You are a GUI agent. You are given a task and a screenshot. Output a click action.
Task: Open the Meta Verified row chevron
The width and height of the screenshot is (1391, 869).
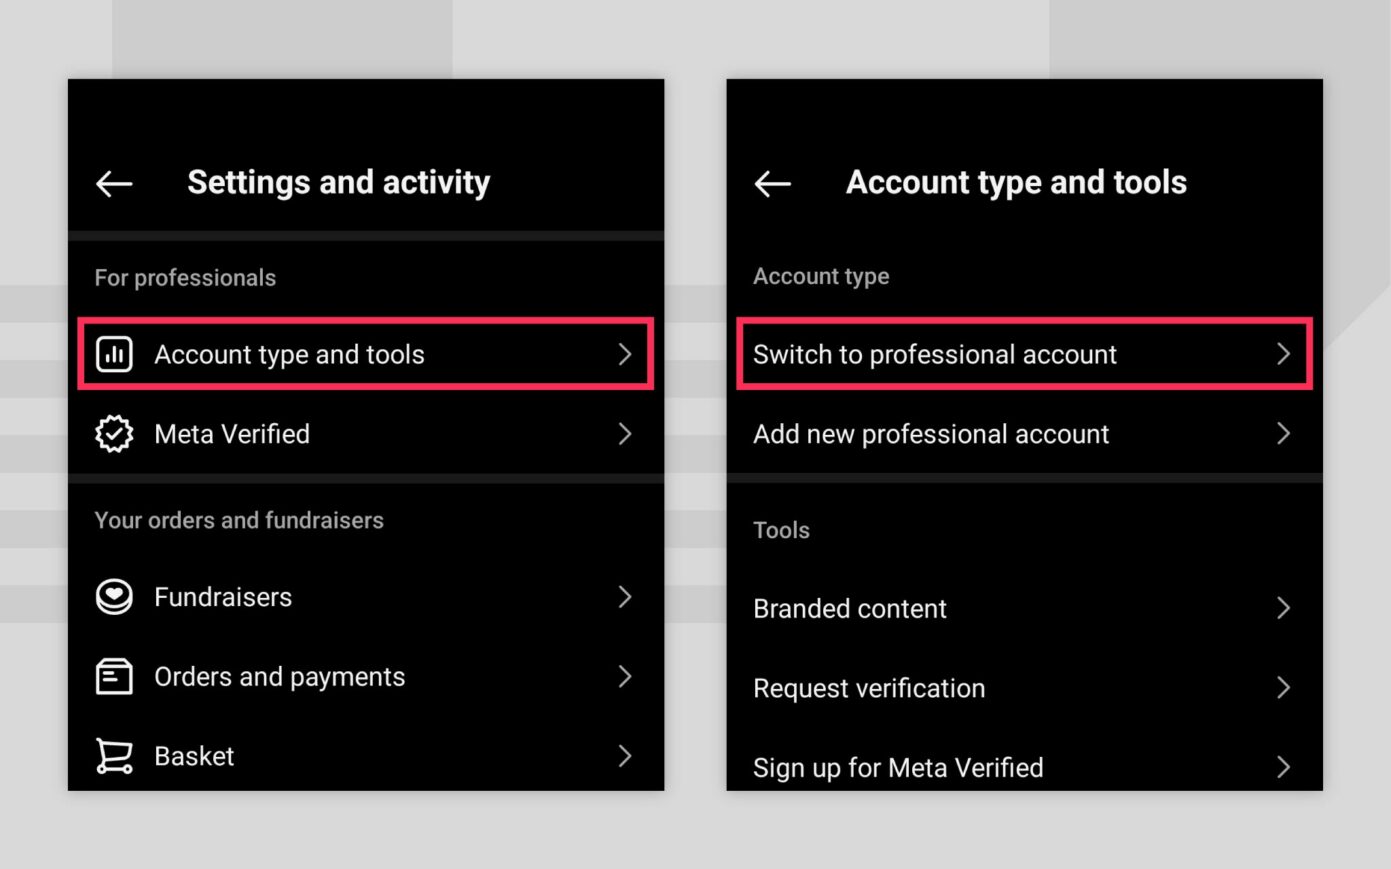(625, 434)
